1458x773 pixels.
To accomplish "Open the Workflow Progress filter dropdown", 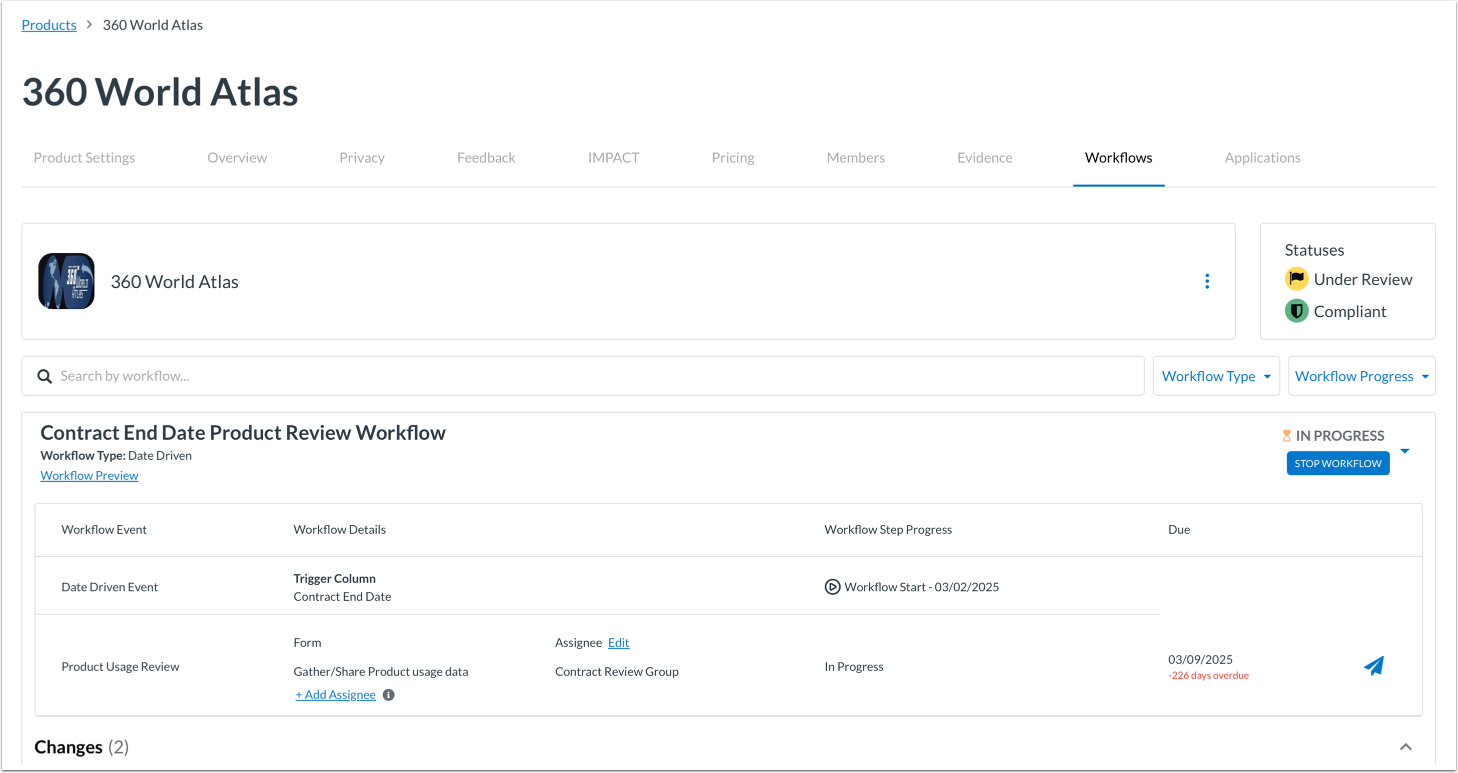I will 1361,375.
